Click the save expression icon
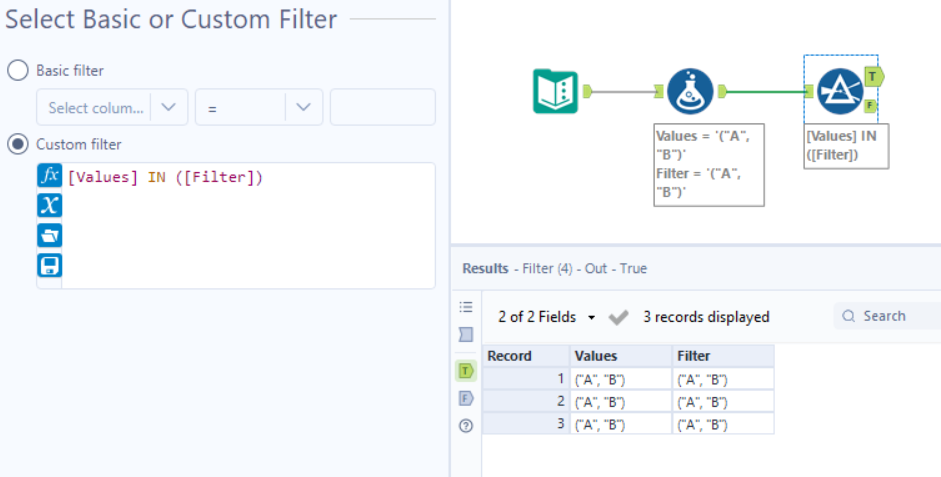The width and height of the screenshot is (941, 477). point(49,265)
